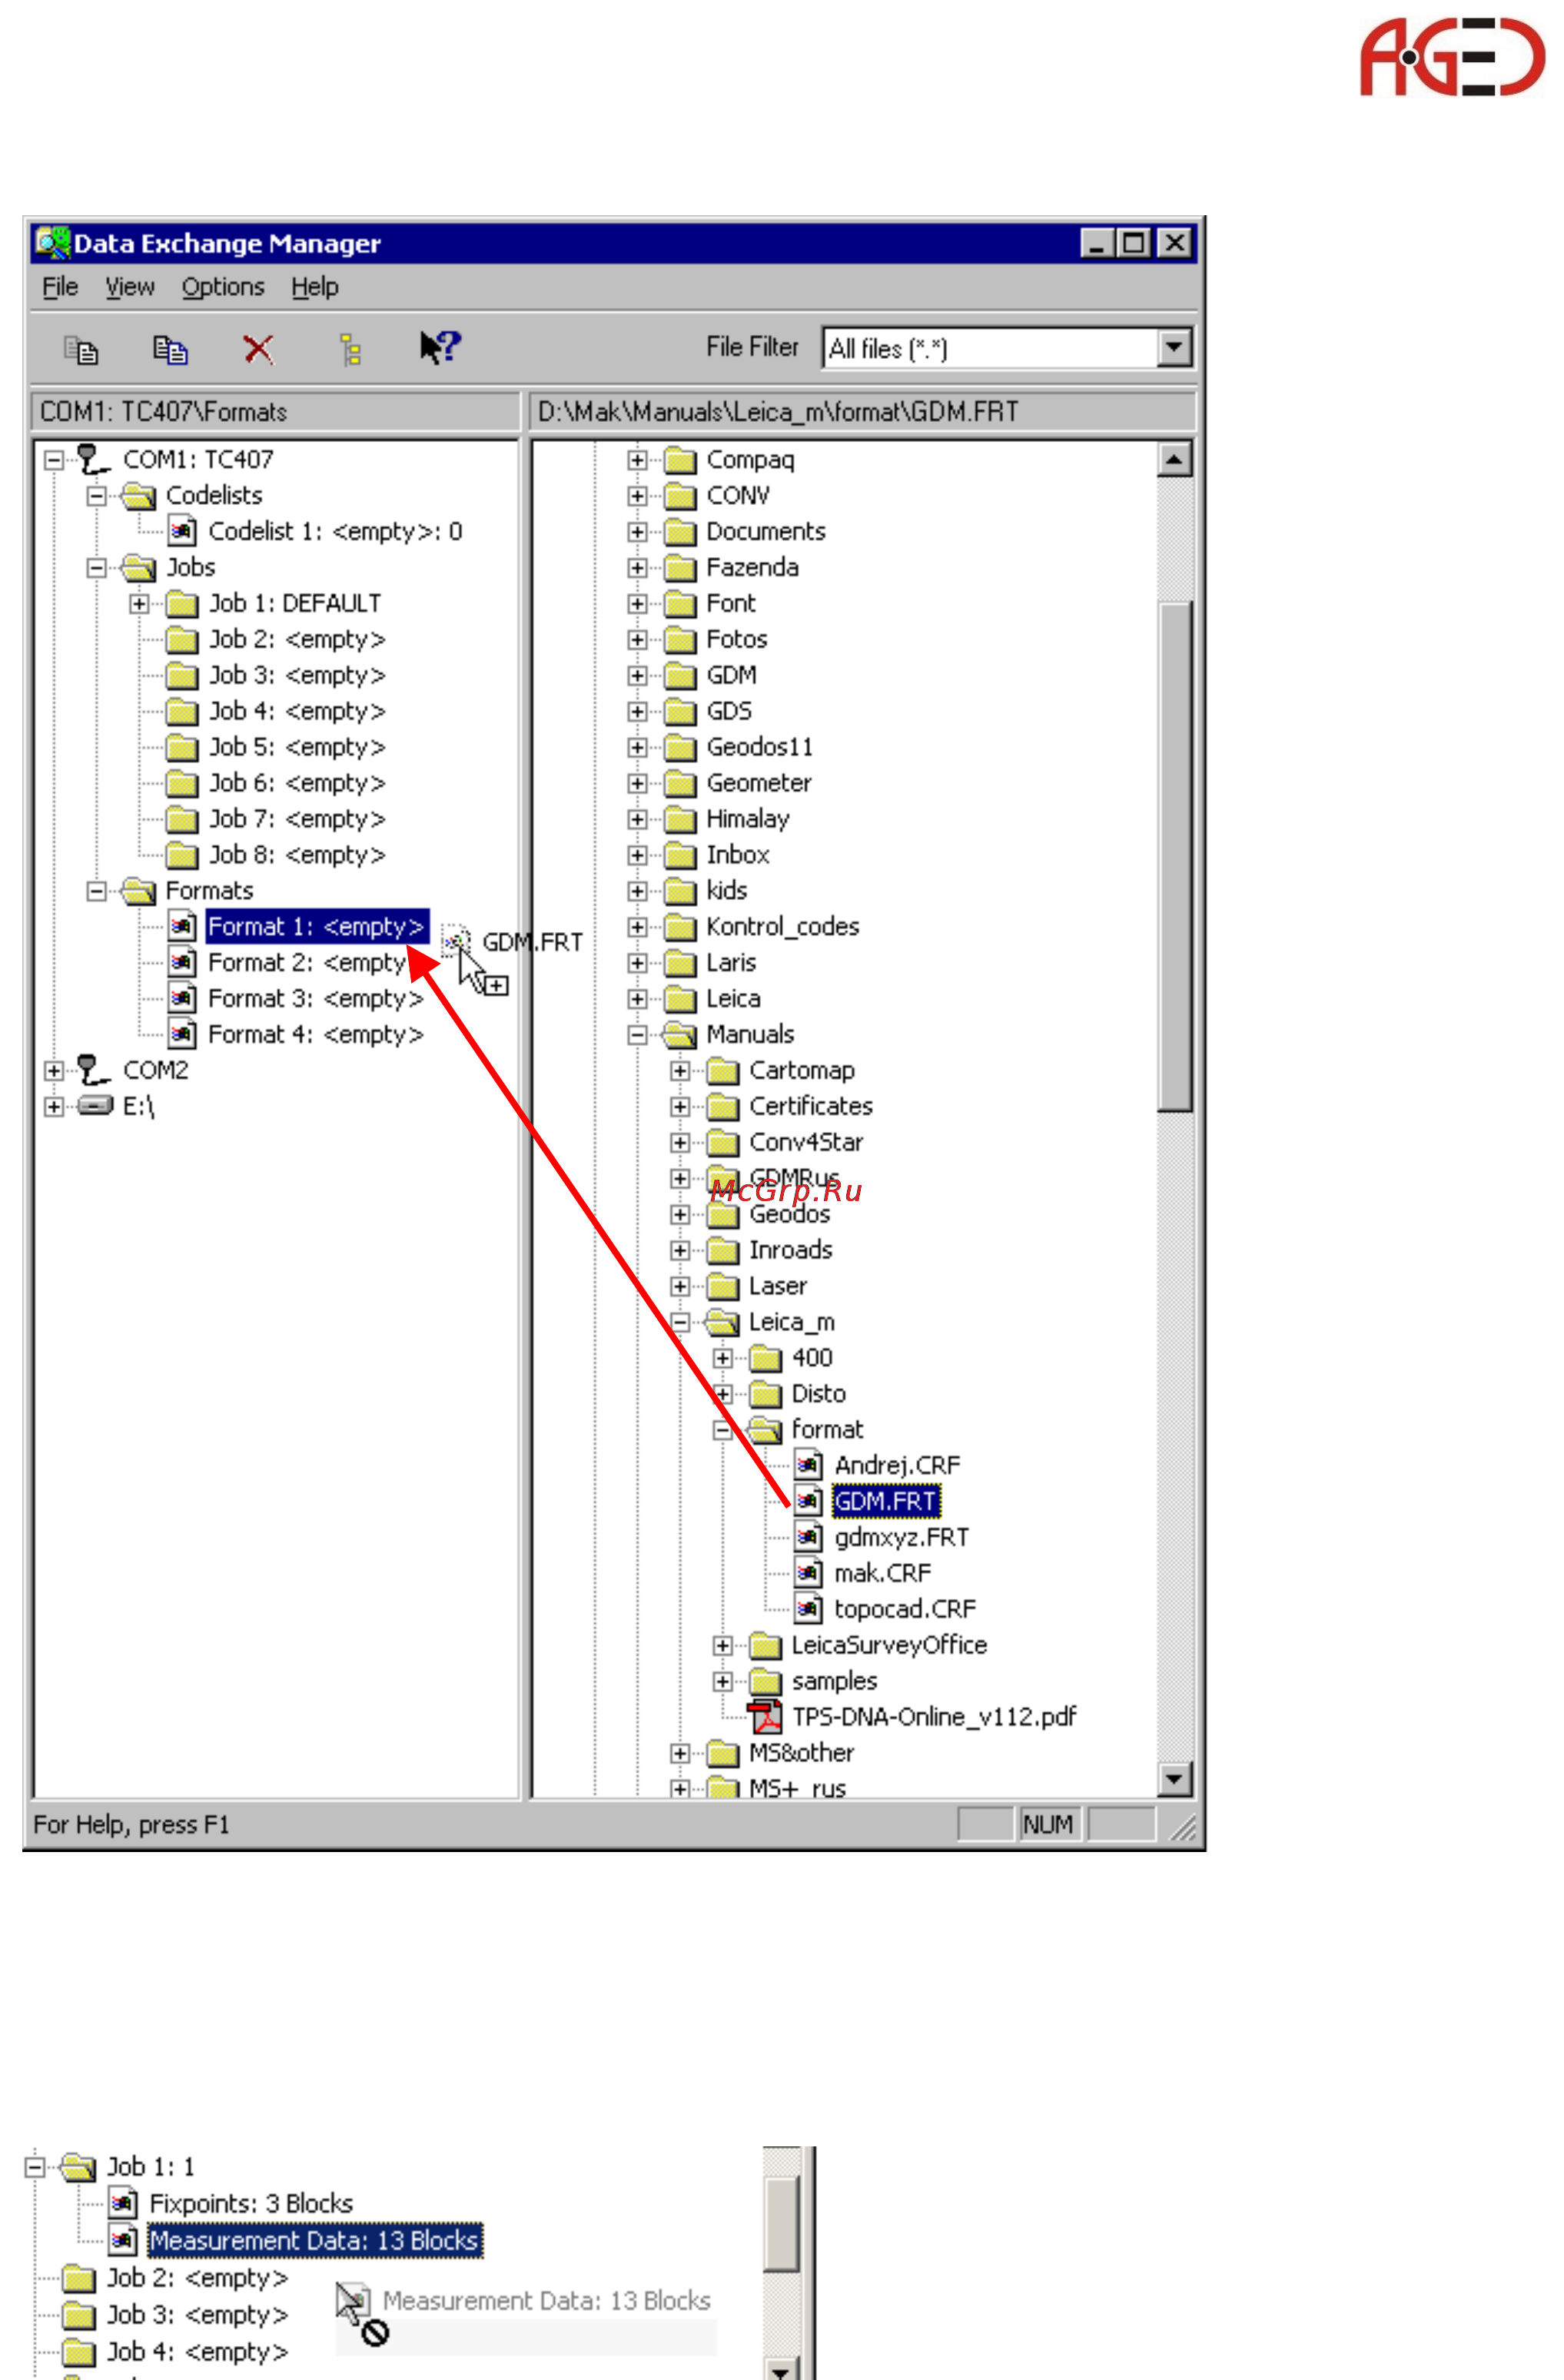1564x2380 pixels.
Task: Click the mak.CRF file icon
Action: click(x=809, y=1573)
